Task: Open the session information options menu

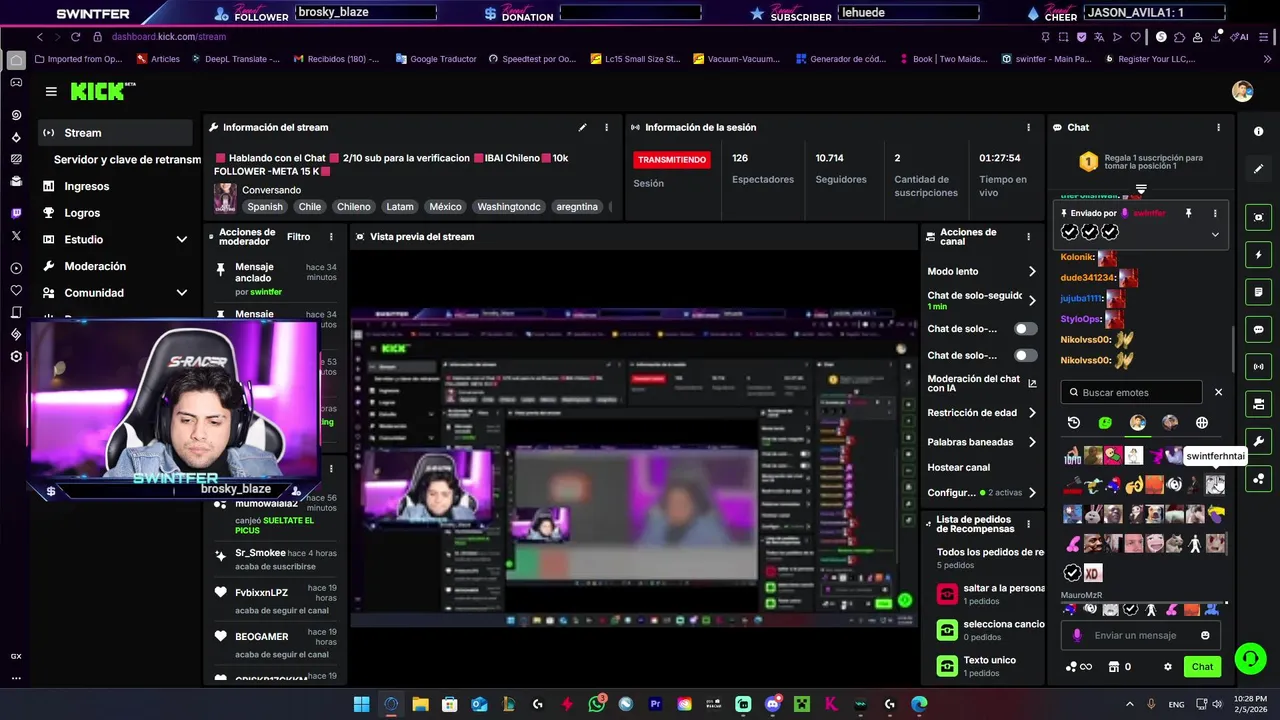Action: pos(1028,127)
